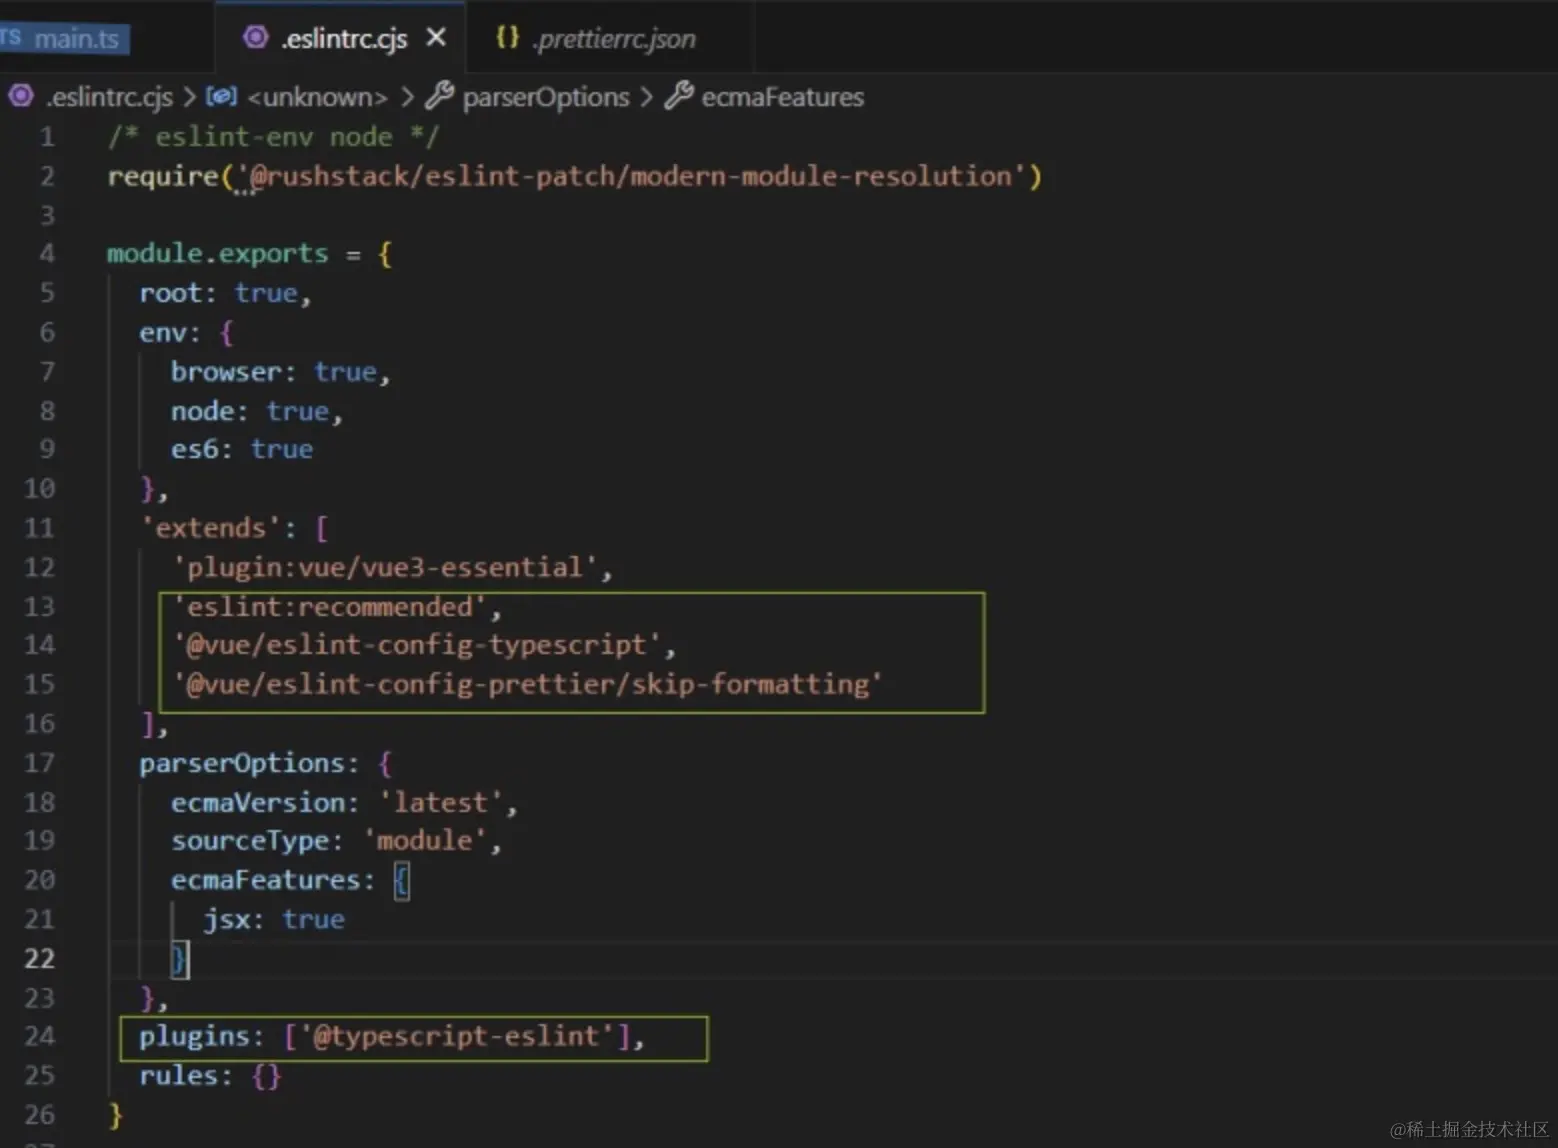
Task: Click the 'true' value after browser
Action: click(x=345, y=372)
